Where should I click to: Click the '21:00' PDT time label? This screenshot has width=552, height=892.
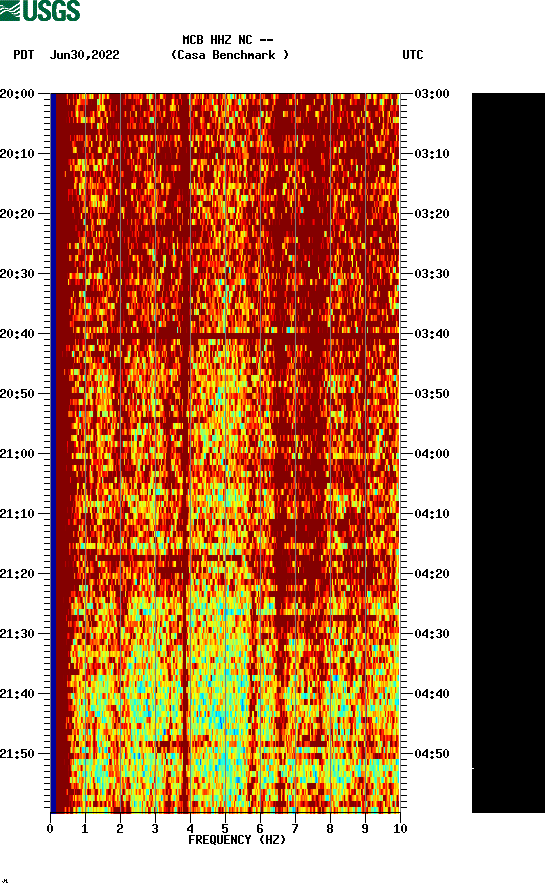coord(17,454)
